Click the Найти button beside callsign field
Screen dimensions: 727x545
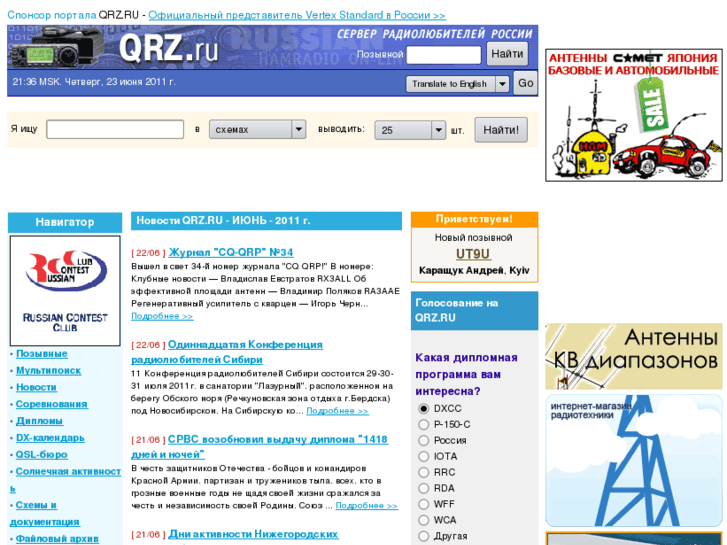coord(507,54)
